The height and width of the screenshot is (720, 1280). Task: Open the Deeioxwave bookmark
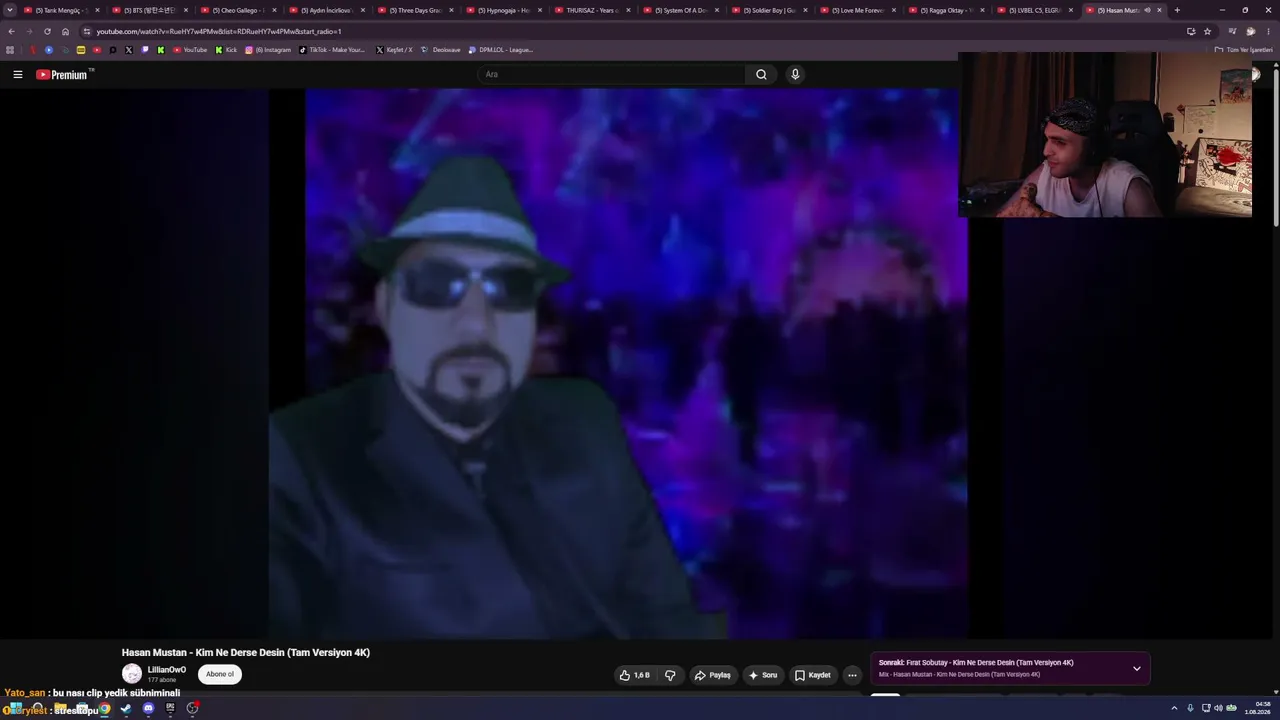tap(441, 49)
